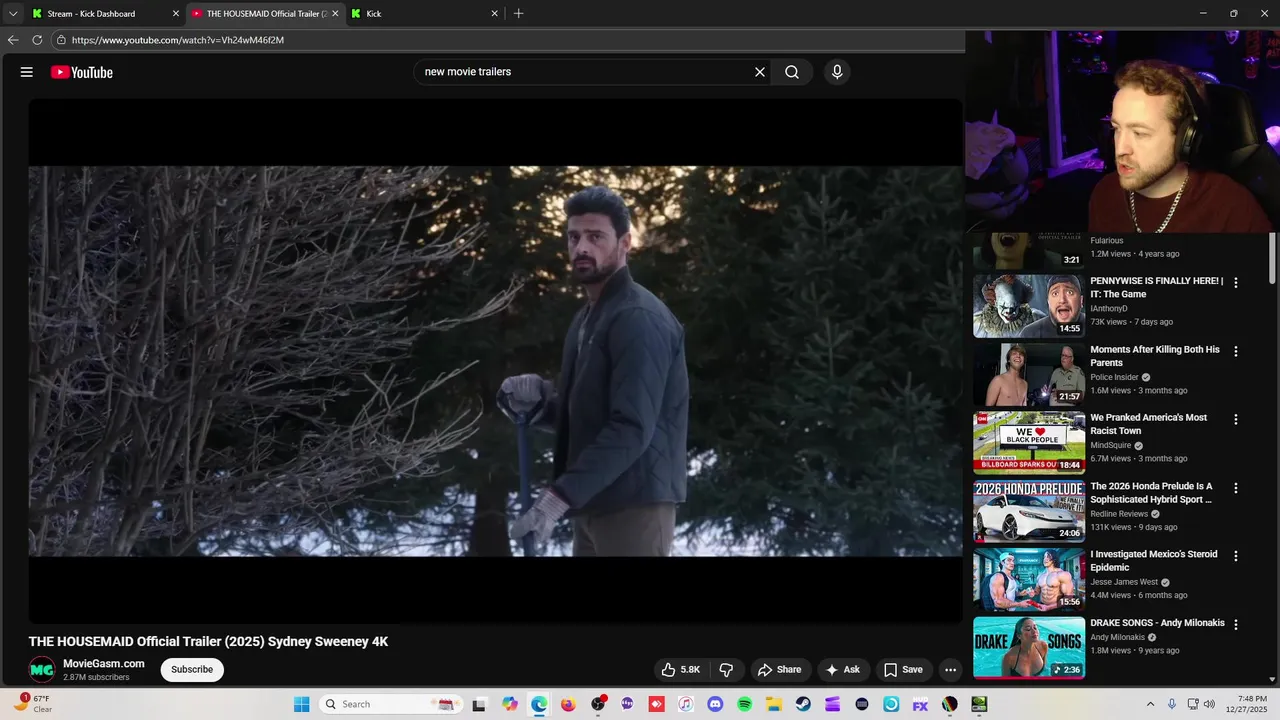This screenshot has width=1280, height=720.
Task: Click the MindSquire channel name
Action: (1111, 445)
